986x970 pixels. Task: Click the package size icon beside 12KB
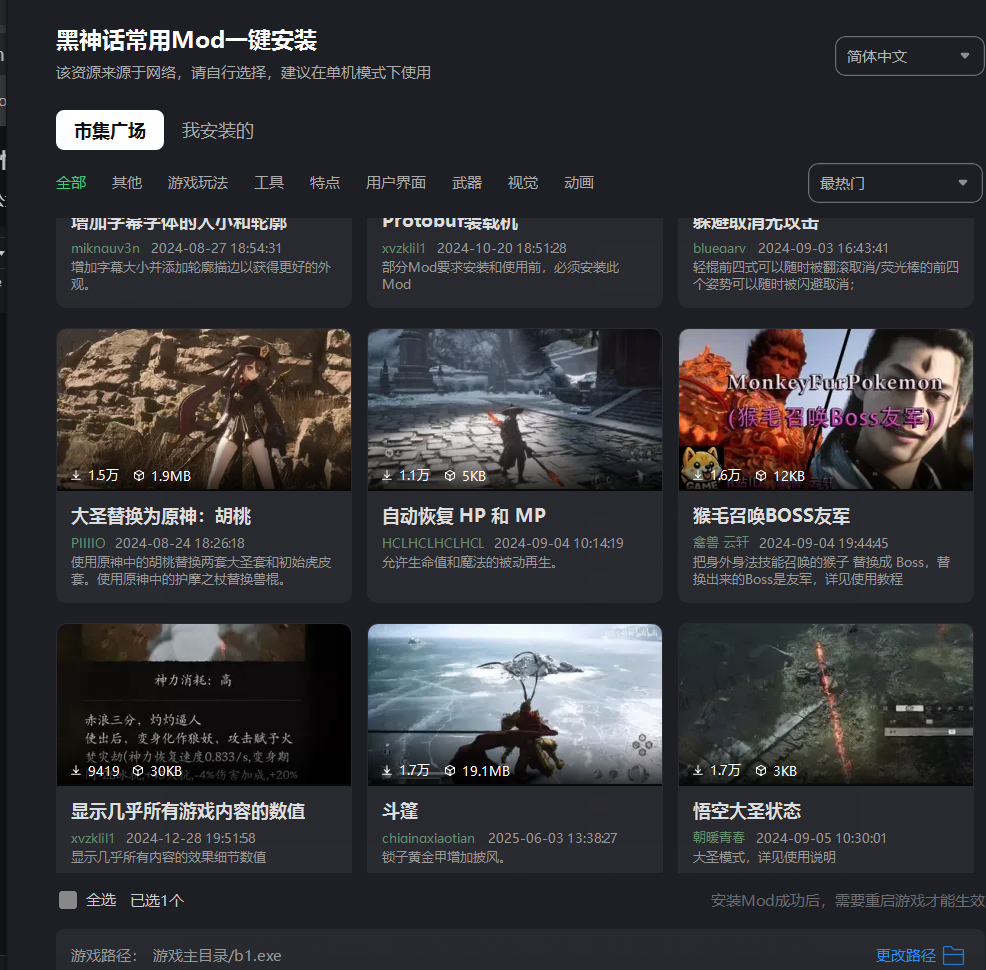coord(761,476)
